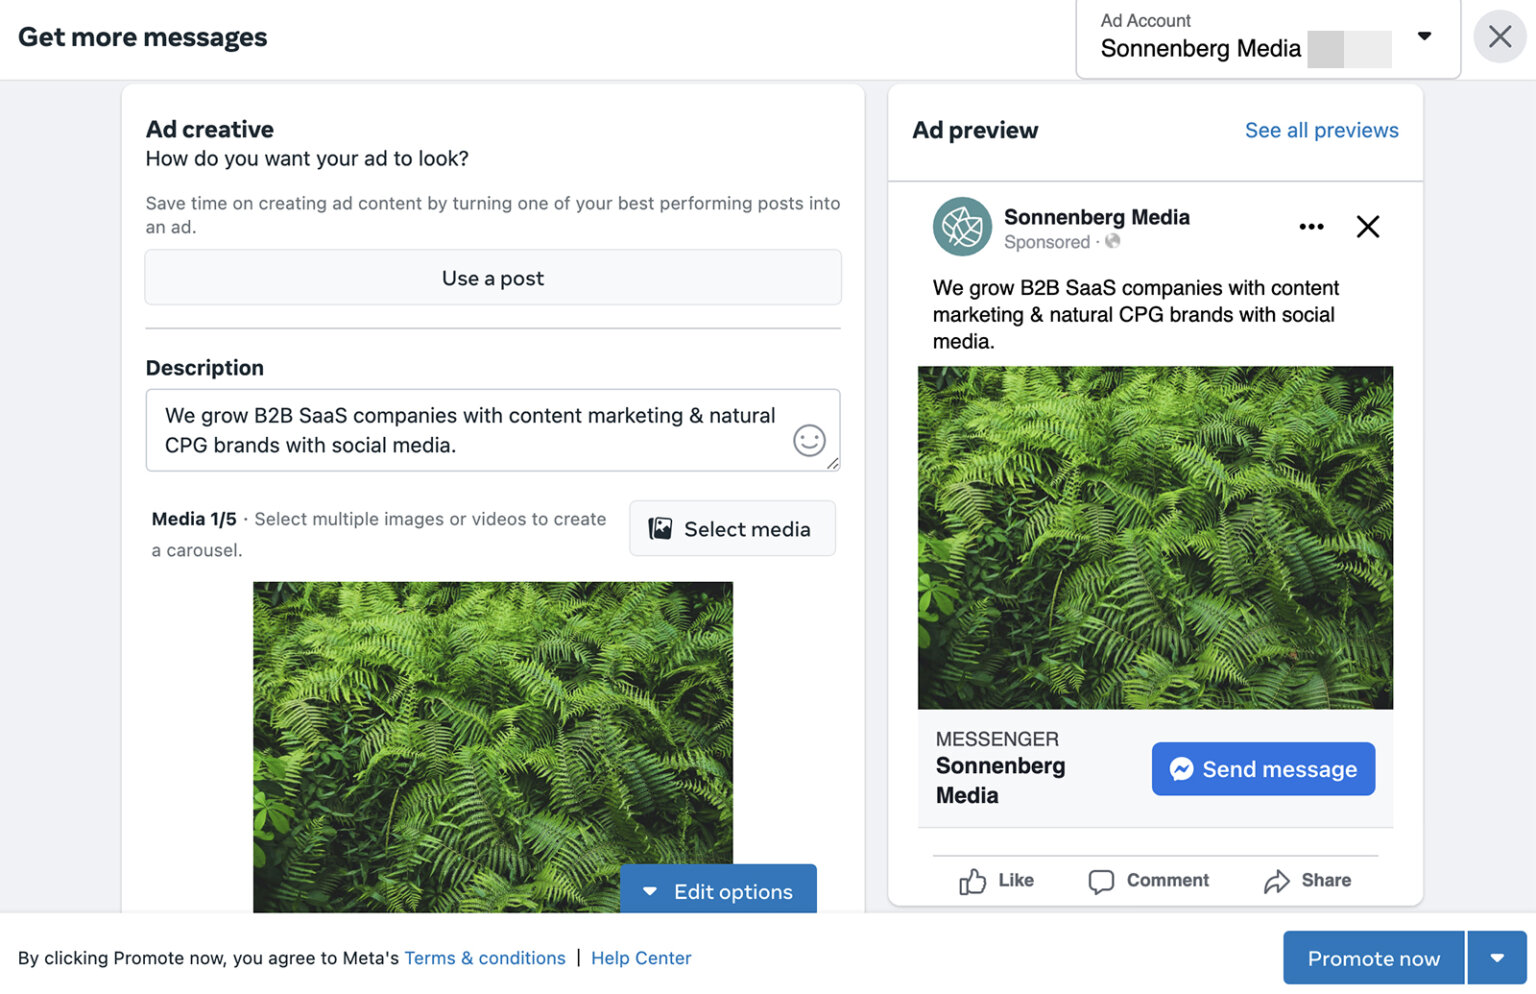Open the smiley emoji picker in Description
Screen dimensions: 1536x994
pos(810,440)
